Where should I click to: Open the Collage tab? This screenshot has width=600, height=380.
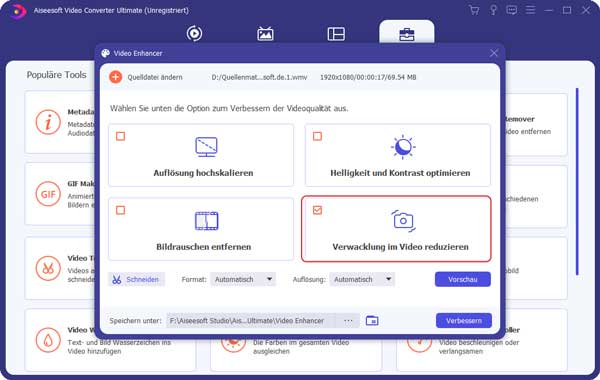[336, 34]
